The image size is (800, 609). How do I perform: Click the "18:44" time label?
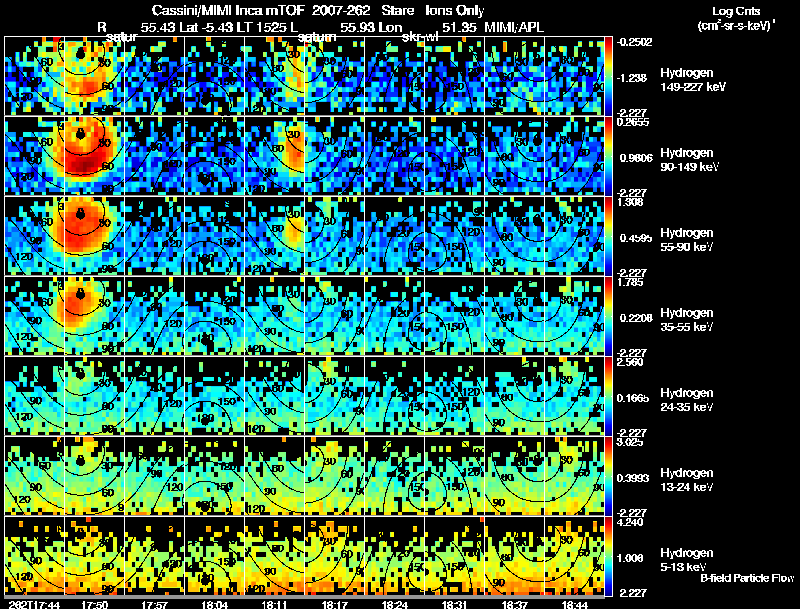tap(575, 605)
